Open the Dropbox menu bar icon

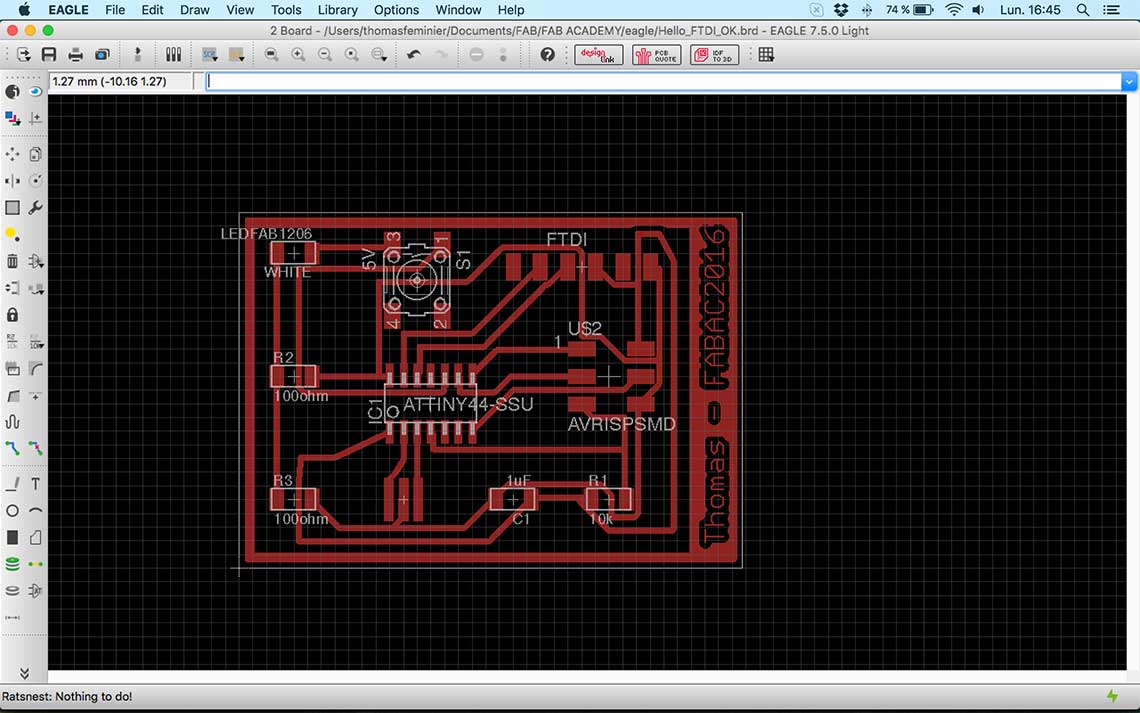pyautogui.click(x=841, y=10)
